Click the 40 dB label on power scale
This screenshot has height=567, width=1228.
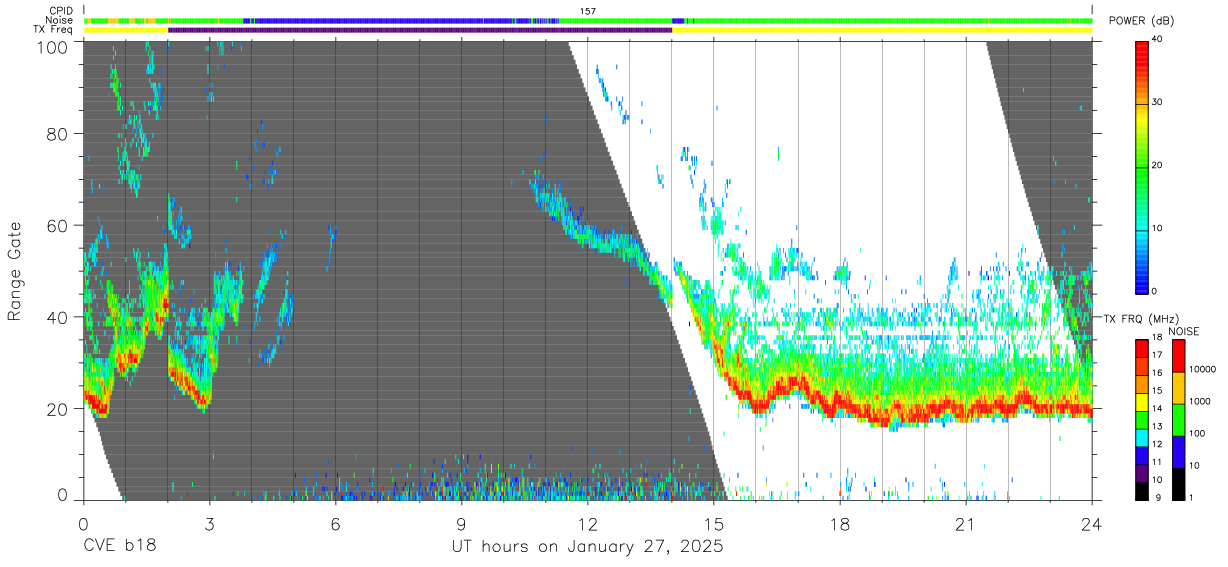pyautogui.click(x=1160, y=40)
